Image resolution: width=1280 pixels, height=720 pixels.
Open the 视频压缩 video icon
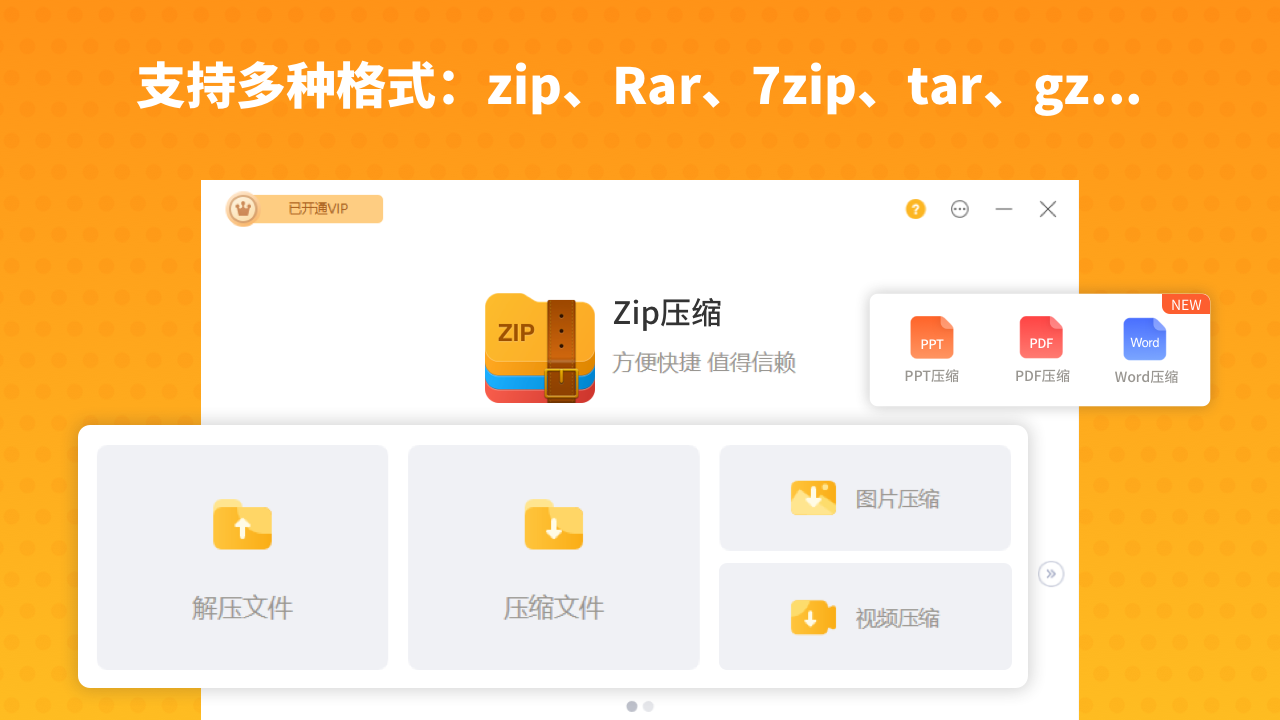click(x=813, y=617)
